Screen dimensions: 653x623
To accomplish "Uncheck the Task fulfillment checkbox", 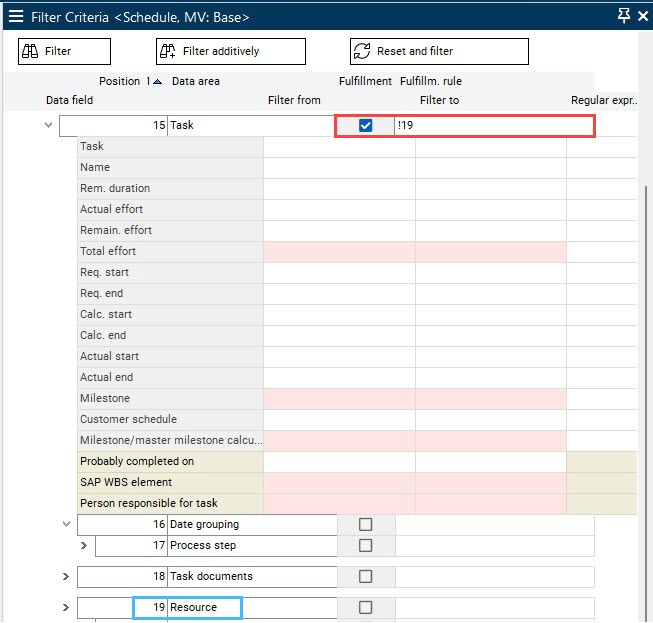I will click(x=365, y=126).
